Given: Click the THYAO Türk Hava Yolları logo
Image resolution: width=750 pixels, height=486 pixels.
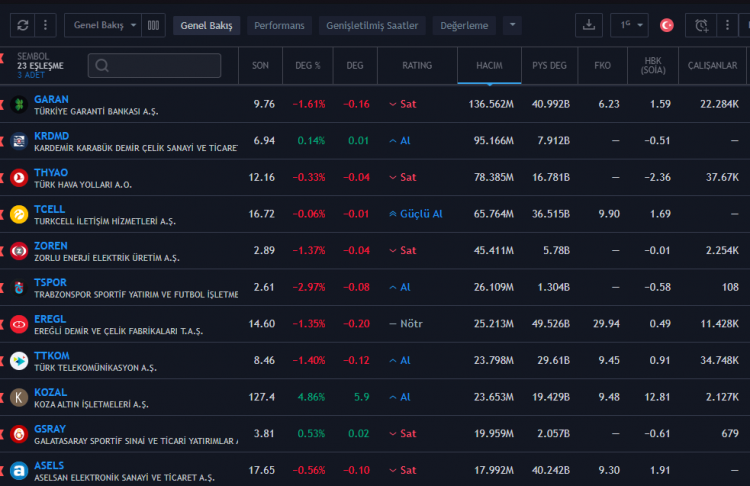Looking at the screenshot, I should tap(19, 178).
